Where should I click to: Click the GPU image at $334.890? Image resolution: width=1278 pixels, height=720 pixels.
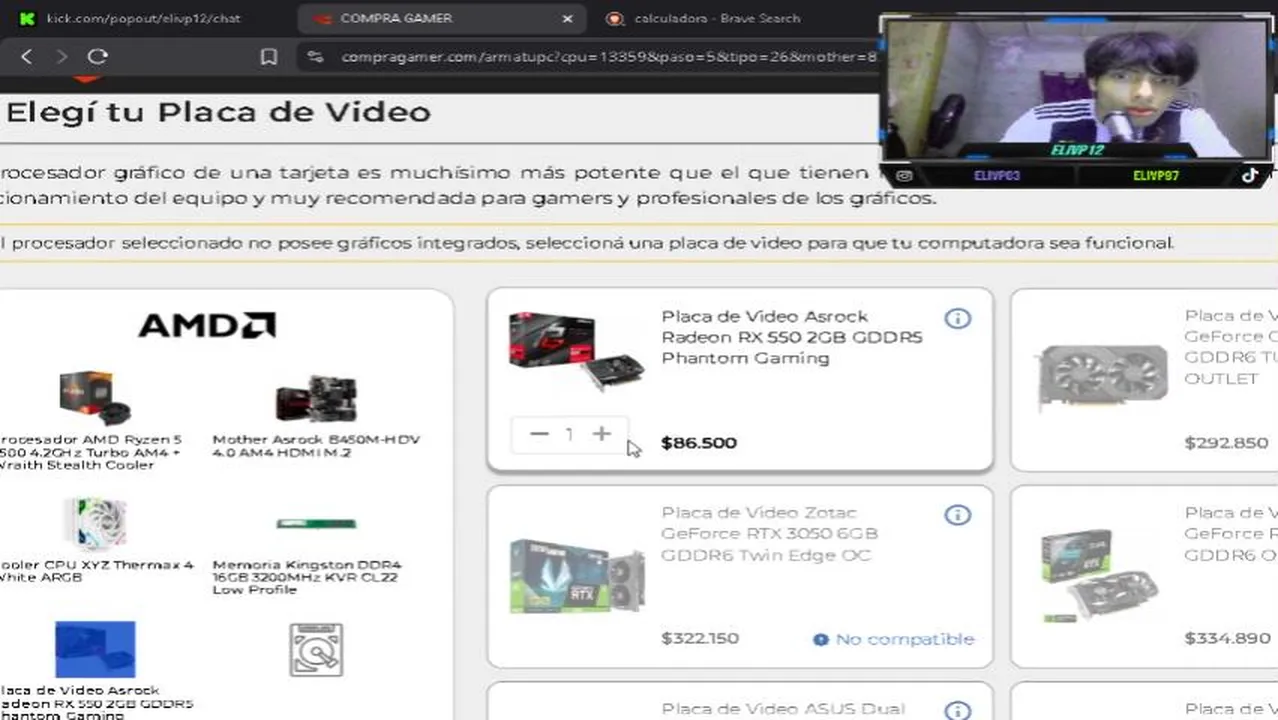[1098, 574]
